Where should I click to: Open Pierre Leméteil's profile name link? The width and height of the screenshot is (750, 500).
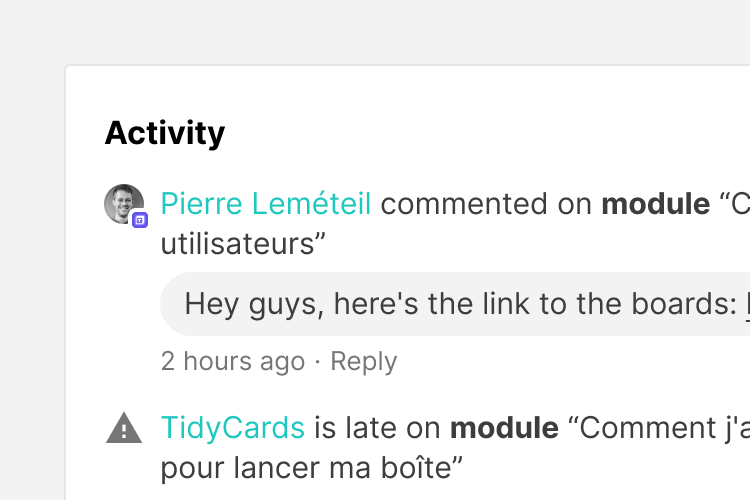pos(265,204)
